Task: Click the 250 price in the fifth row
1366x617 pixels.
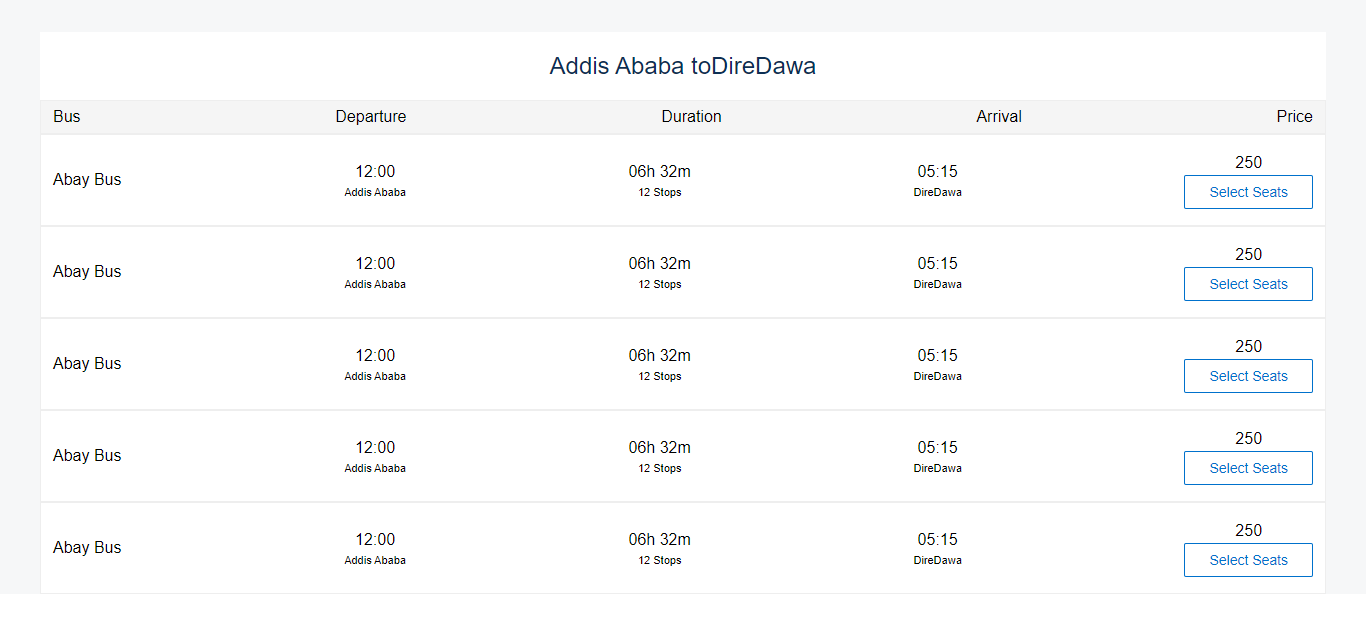Action: (1248, 531)
